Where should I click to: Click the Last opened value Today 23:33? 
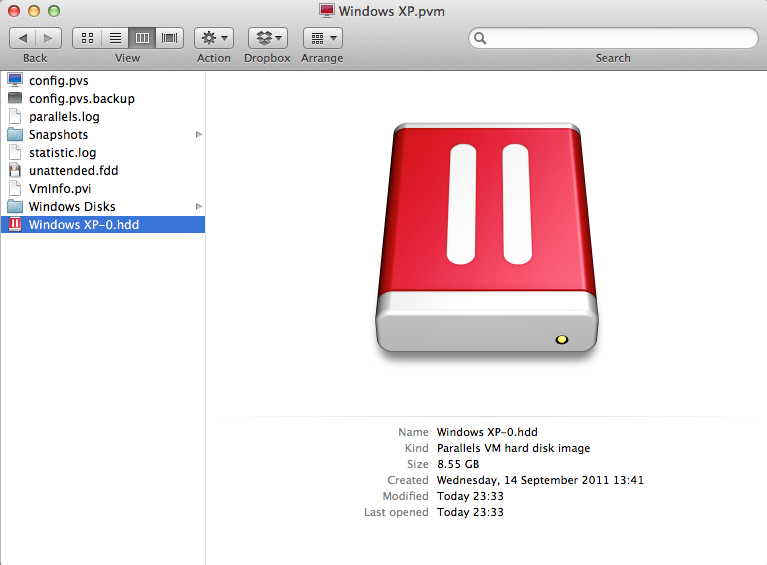point(470,512)
